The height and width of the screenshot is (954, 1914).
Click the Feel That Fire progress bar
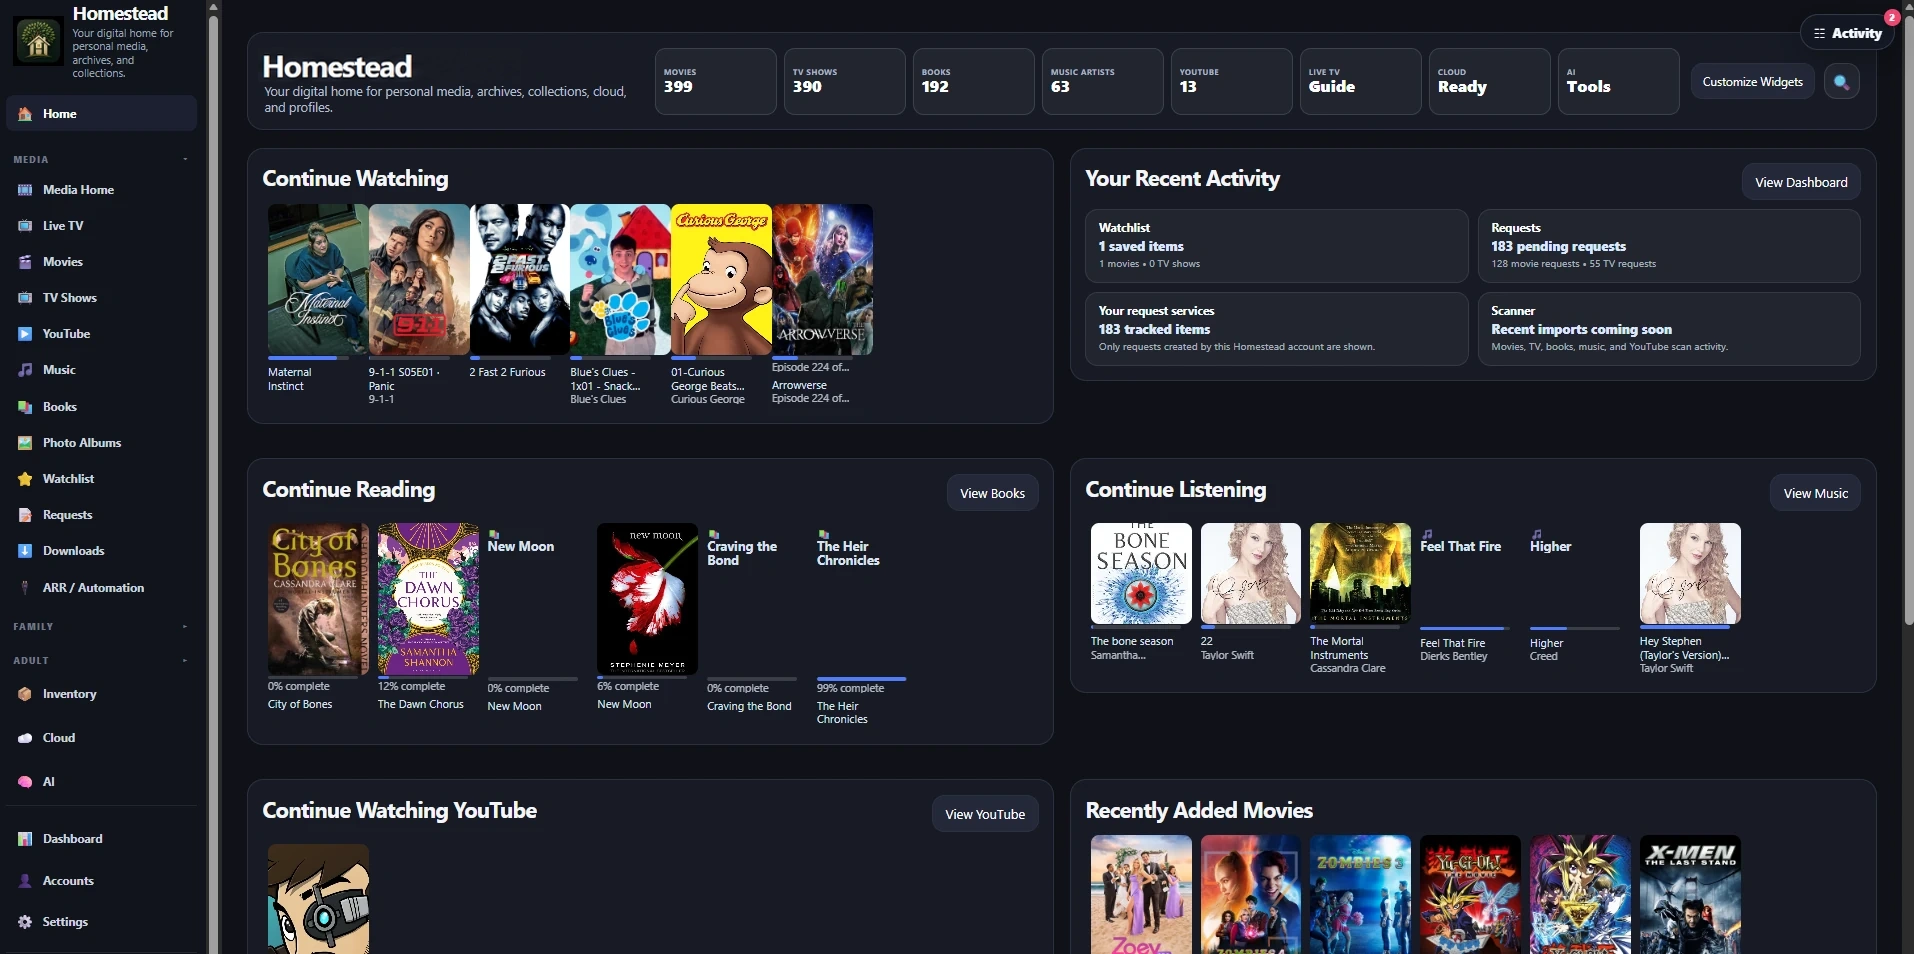click(1465, 628)
